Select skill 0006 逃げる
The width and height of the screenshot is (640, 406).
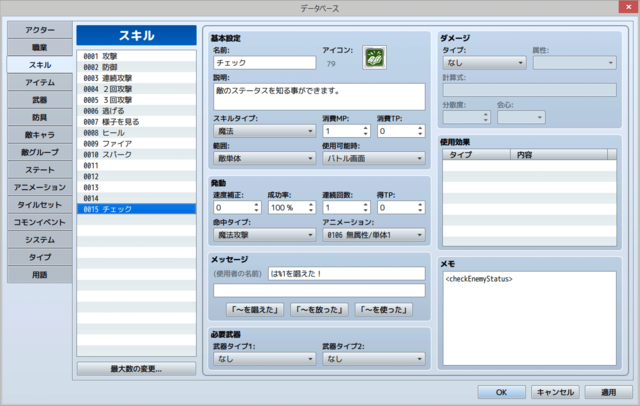(x=136, y=111)
